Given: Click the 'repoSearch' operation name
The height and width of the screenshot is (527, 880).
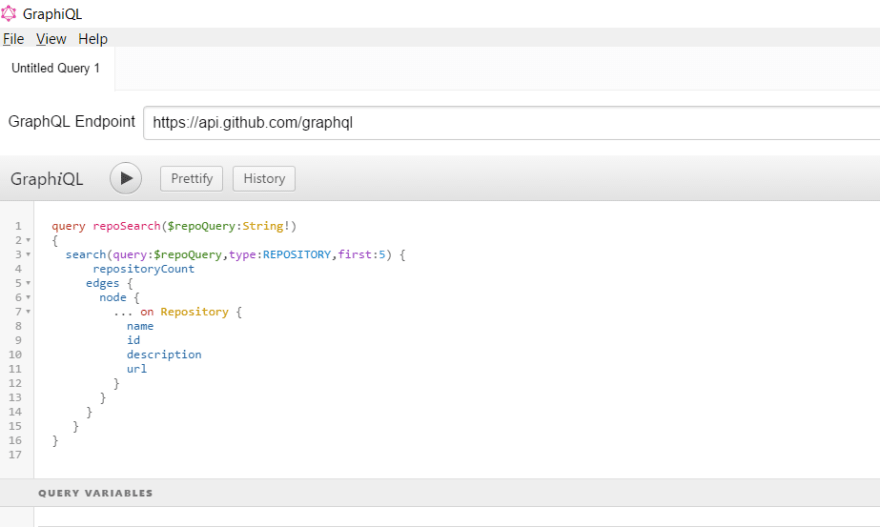Looking at the screenshot, I should coord(126,226).
